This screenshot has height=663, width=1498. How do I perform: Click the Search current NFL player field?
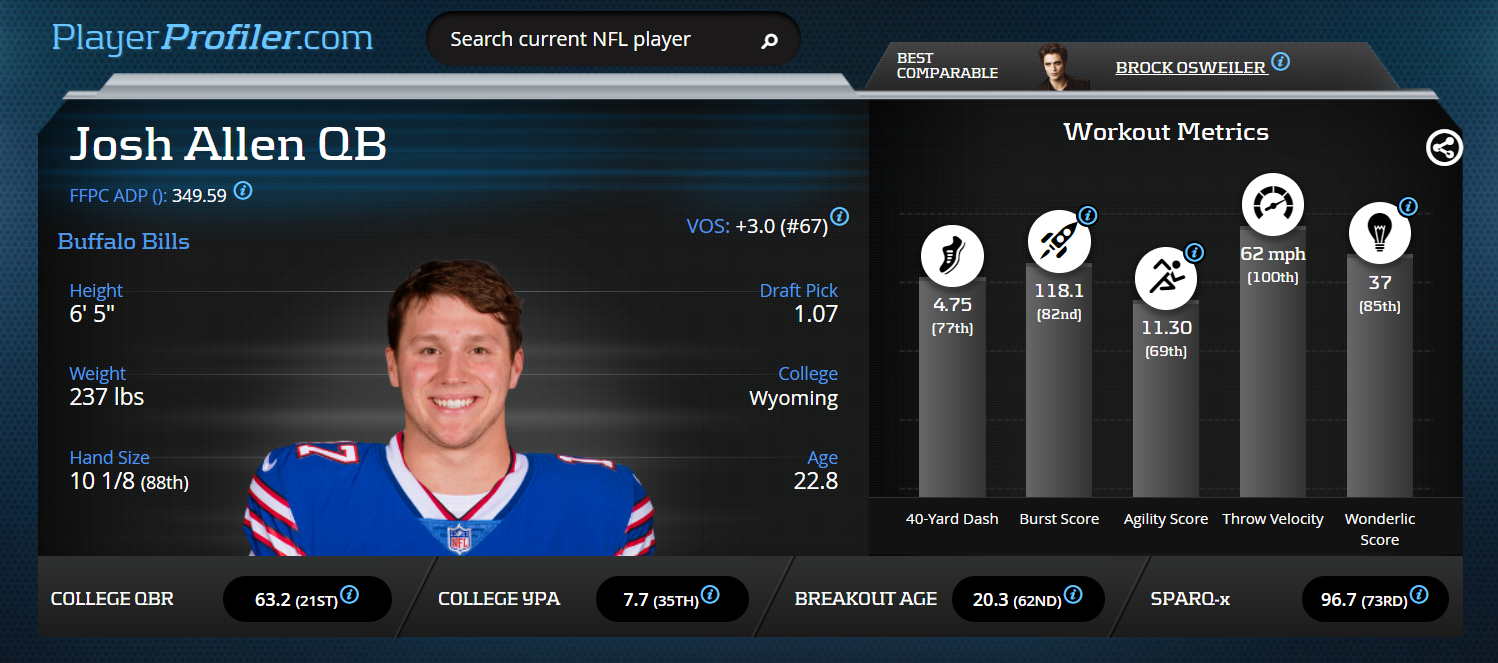click(x=595, y=40)
